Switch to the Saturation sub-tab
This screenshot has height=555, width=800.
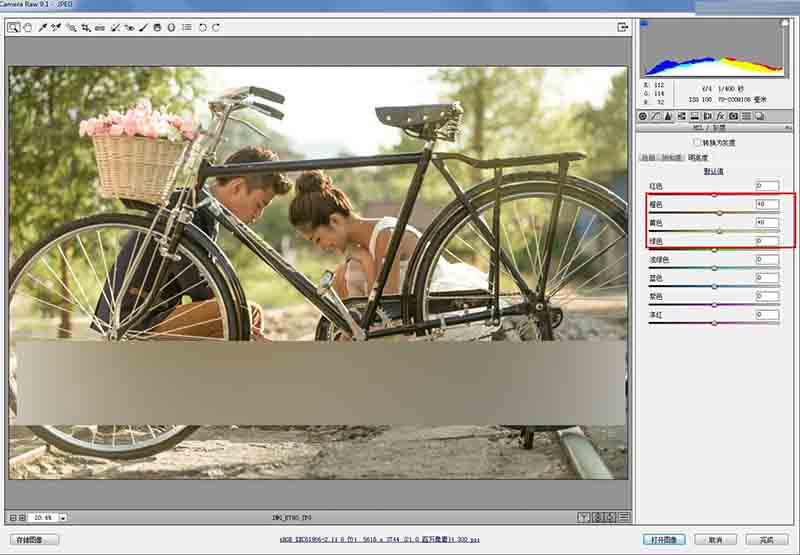(671, 158)
